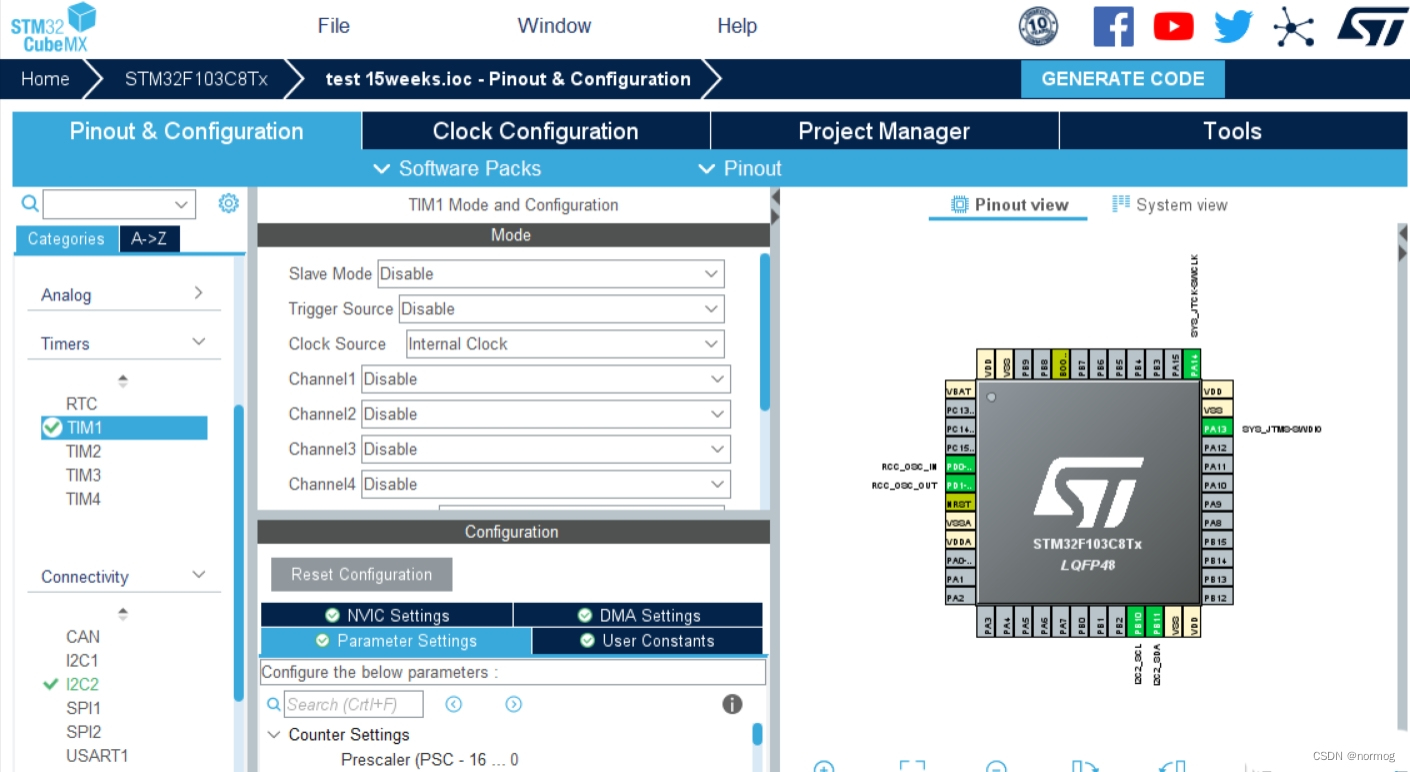Open the User Constants tab

(x=647, y=641)
